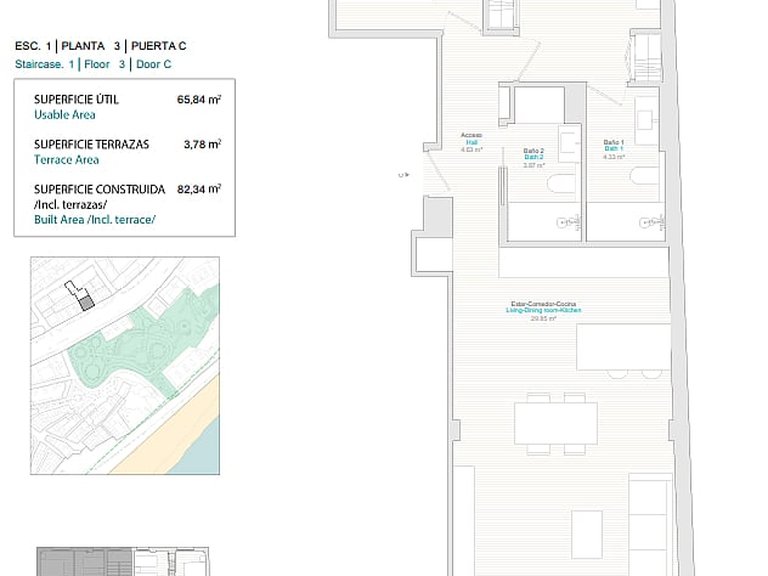Select the 'SUPERFICIE TERRAZAS' label
768x576 pixels.
pyautogui.click(x=92, y=144)
